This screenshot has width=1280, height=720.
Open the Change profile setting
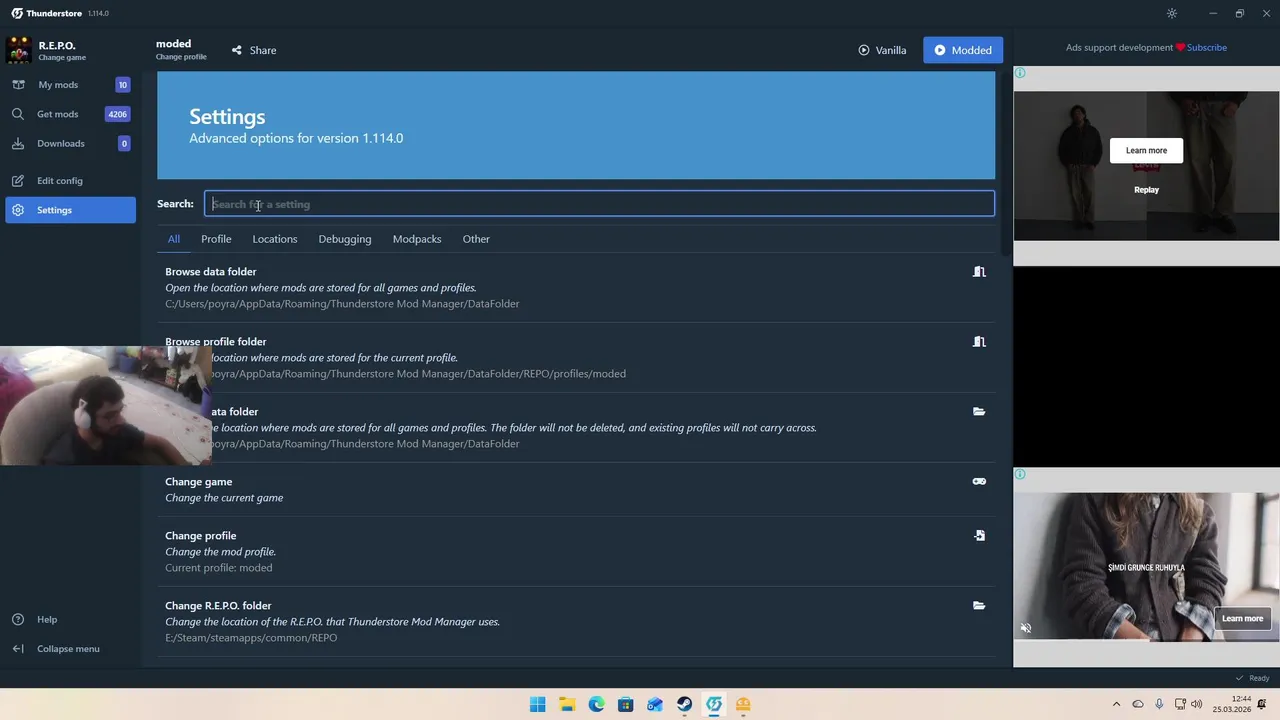tap(576, 551)
